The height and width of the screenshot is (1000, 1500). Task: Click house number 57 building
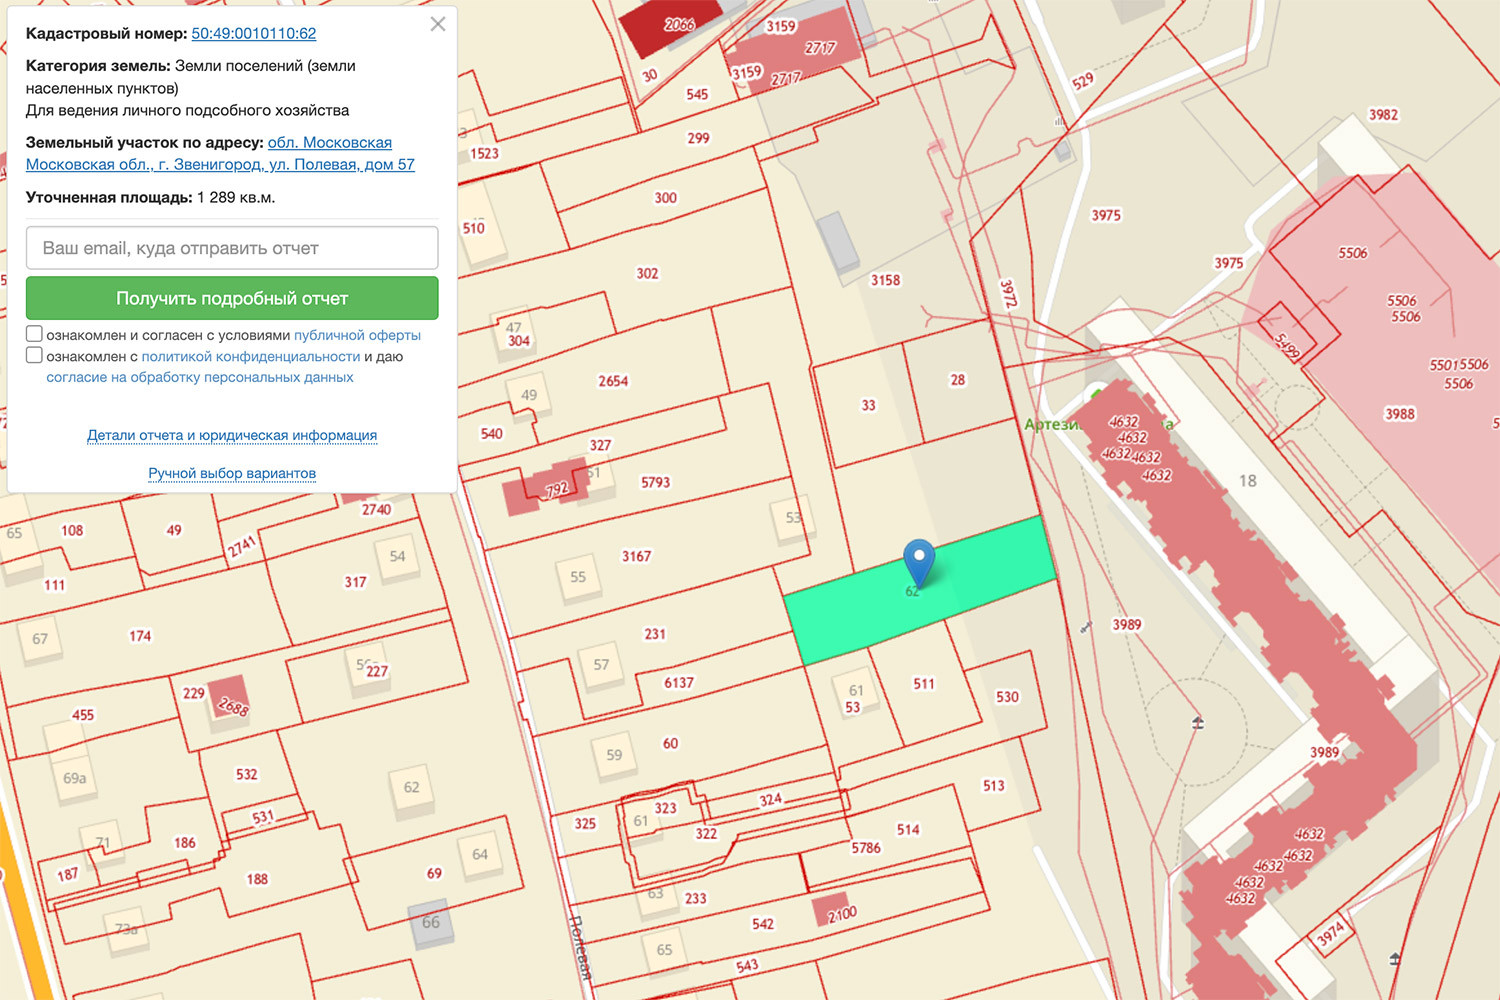coord(601,665)
